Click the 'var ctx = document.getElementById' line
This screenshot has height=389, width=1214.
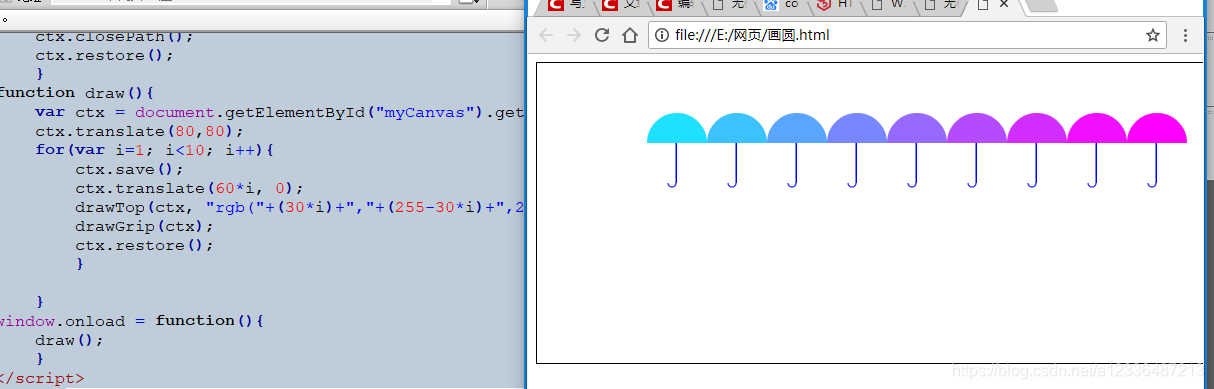pyautogui.click(x=279, y=112)
